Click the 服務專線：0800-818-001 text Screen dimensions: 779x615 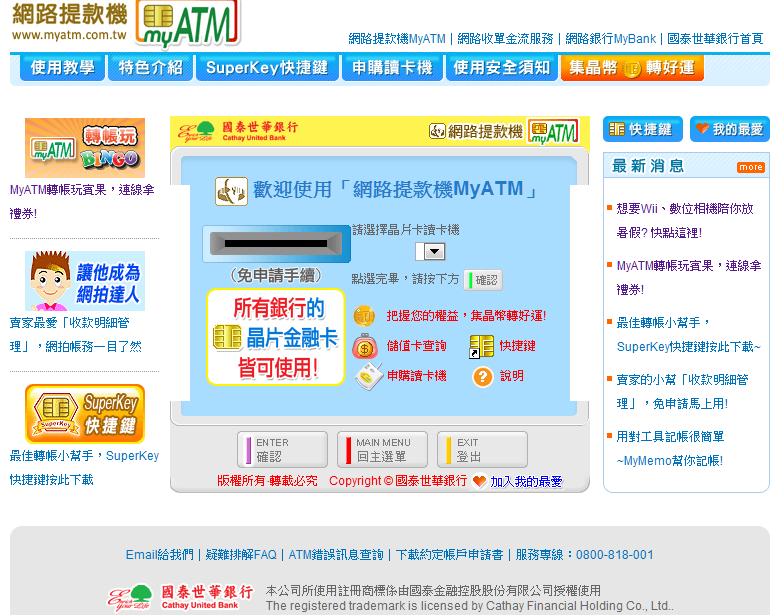584,555
